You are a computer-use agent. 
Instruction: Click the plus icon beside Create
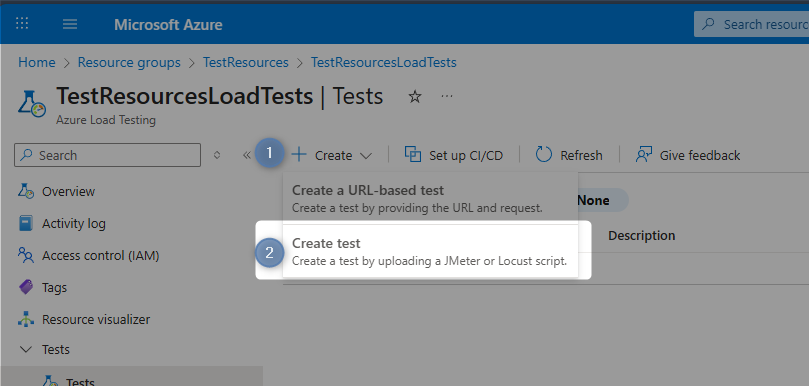(299, 154)
